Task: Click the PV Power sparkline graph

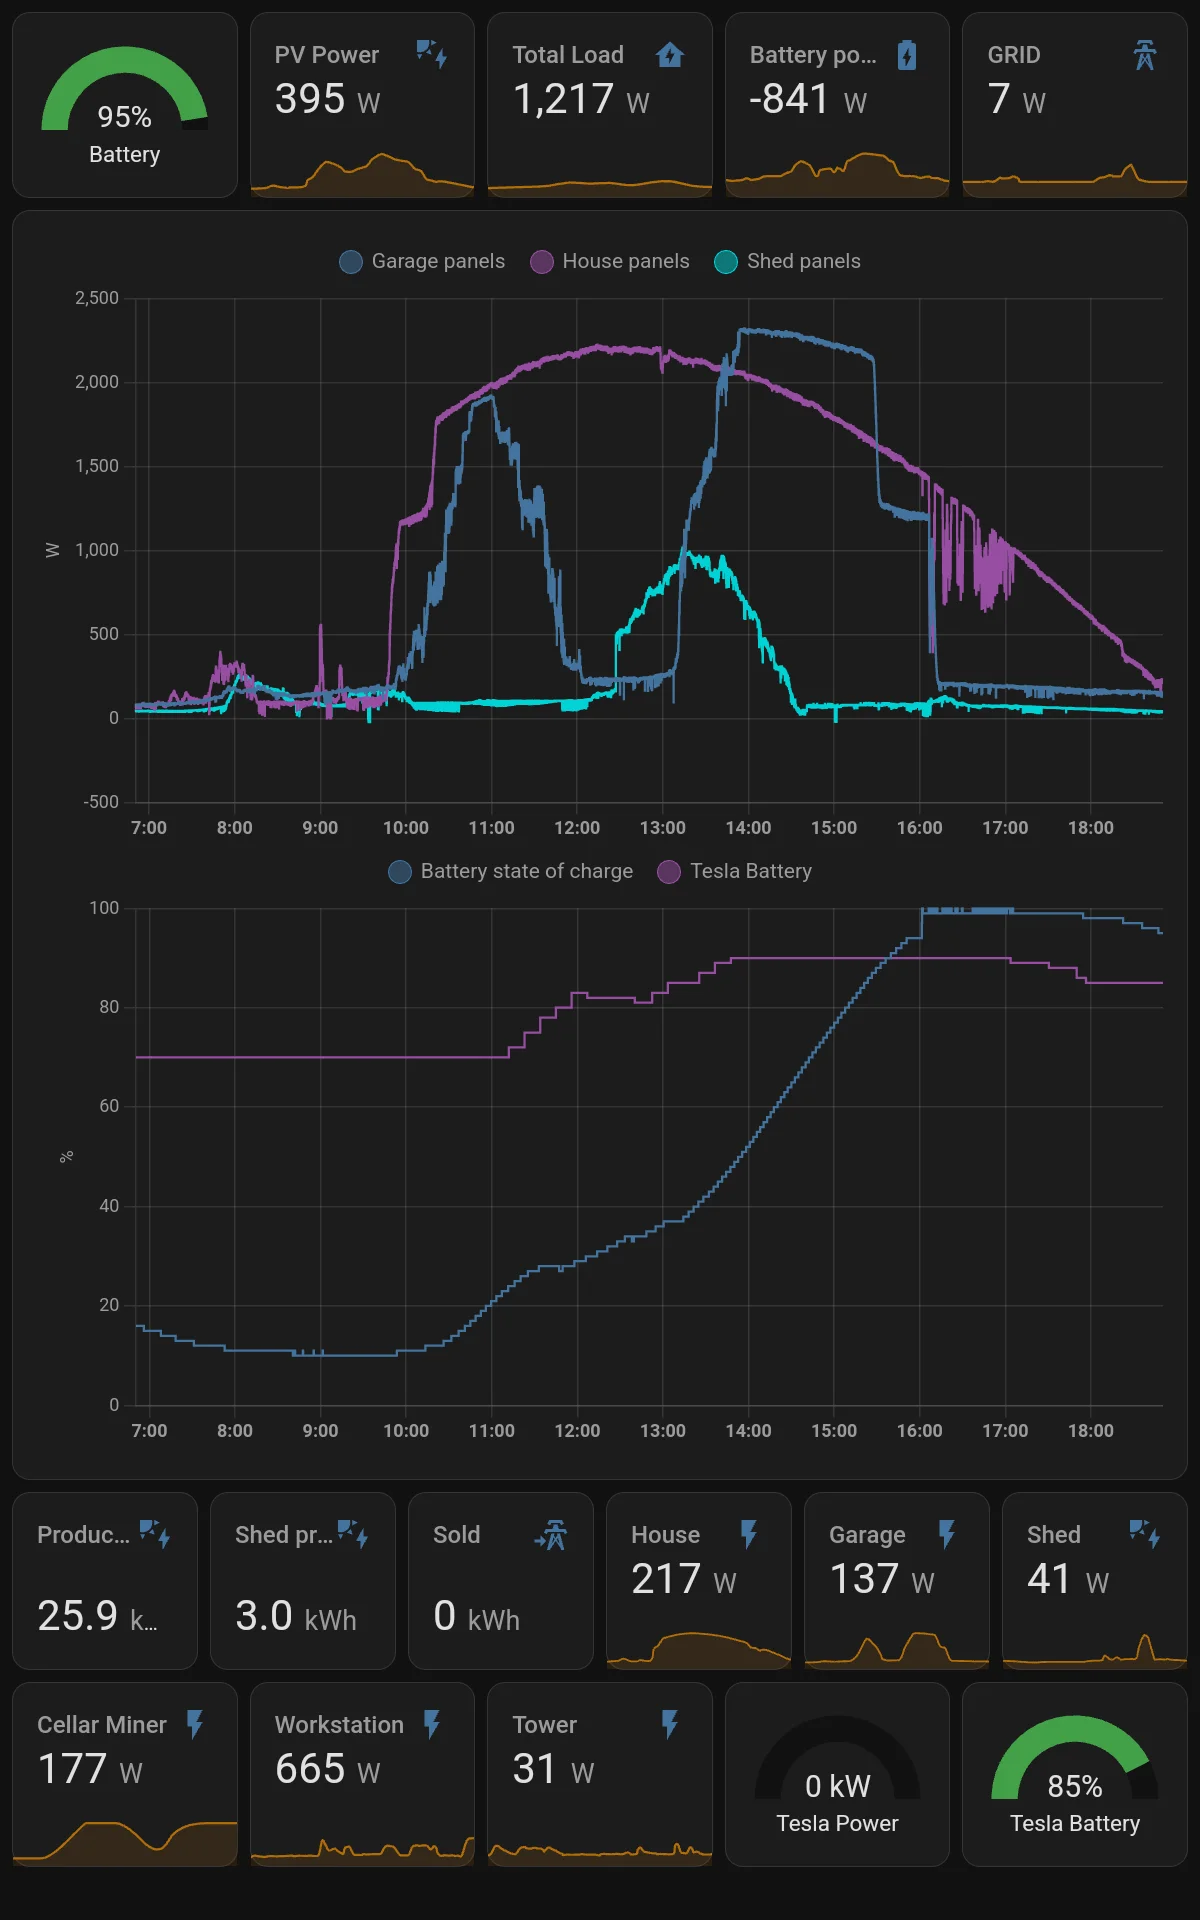Action: (x=362, y=173)
